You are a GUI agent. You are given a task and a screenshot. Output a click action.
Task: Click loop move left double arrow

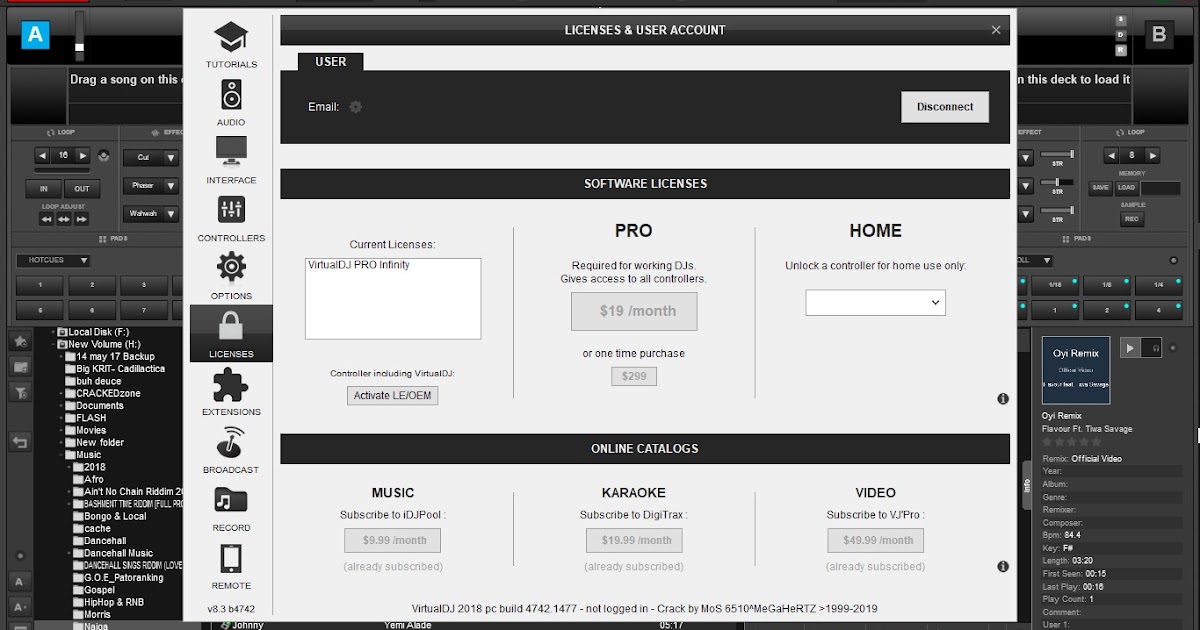47,219
